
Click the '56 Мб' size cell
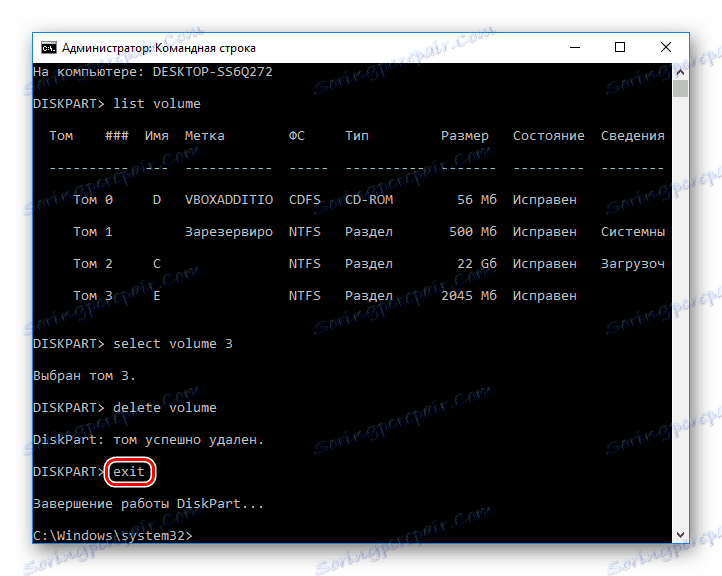click(477, 200)
